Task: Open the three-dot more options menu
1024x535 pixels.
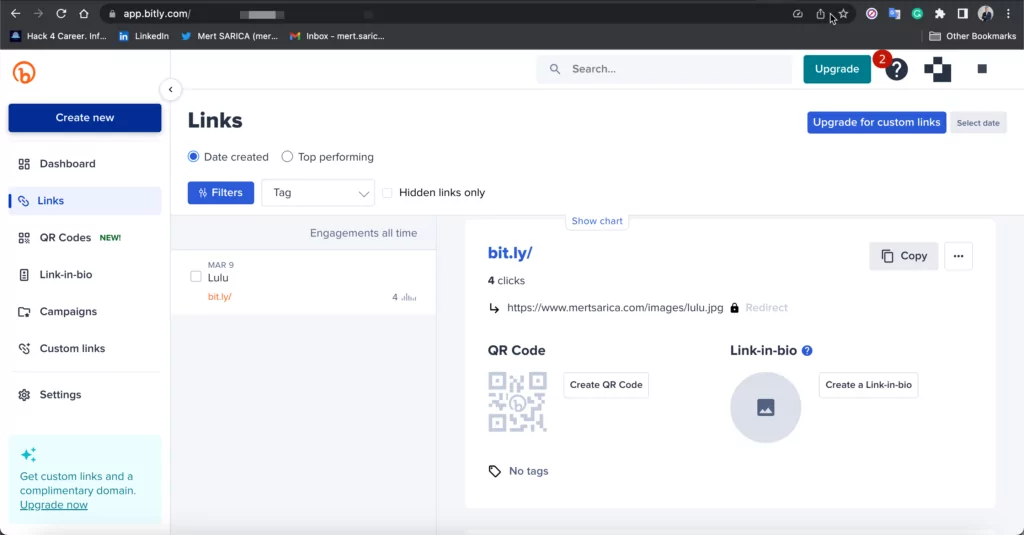Action: (958, 256)
